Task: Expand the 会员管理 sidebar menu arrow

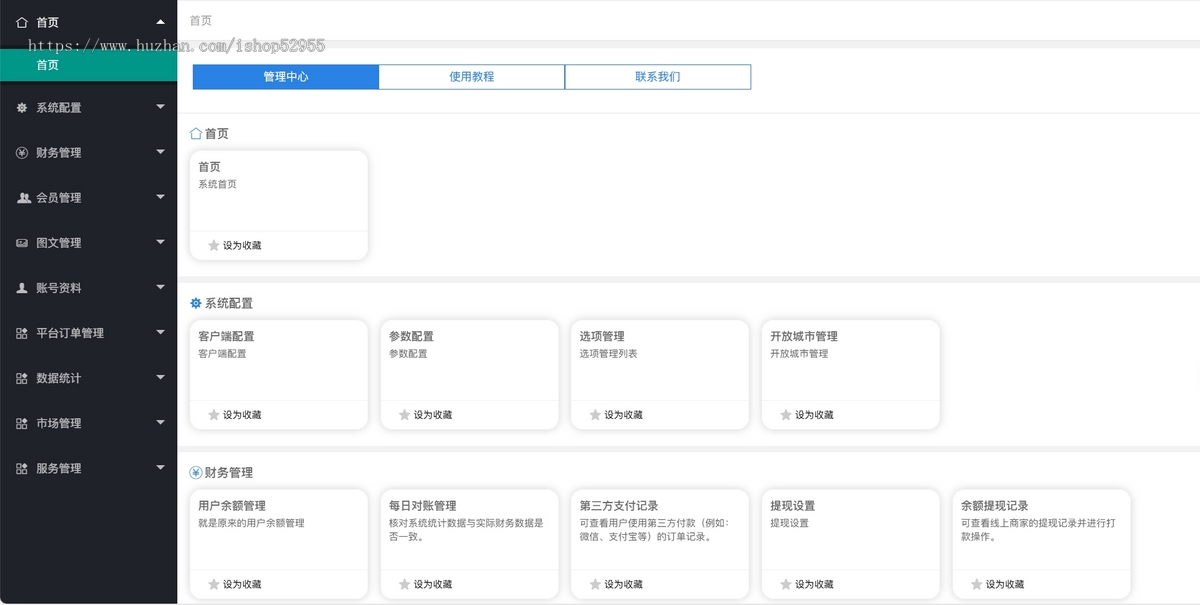Action: click(x=160, y=196)
